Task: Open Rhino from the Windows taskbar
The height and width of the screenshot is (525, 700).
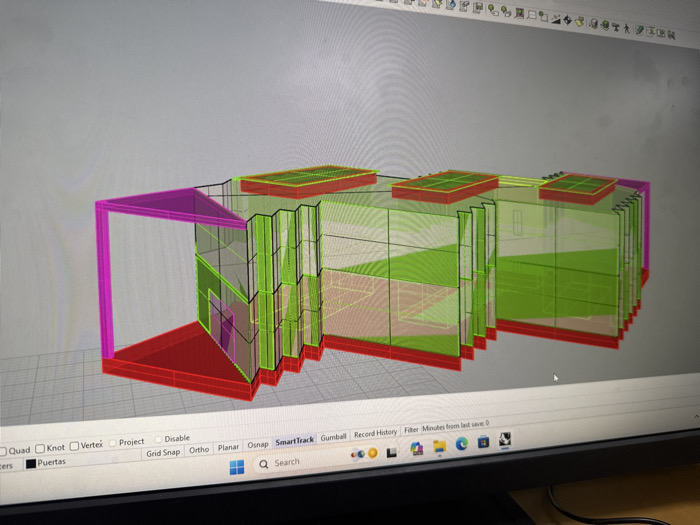Action: point(505,439)
